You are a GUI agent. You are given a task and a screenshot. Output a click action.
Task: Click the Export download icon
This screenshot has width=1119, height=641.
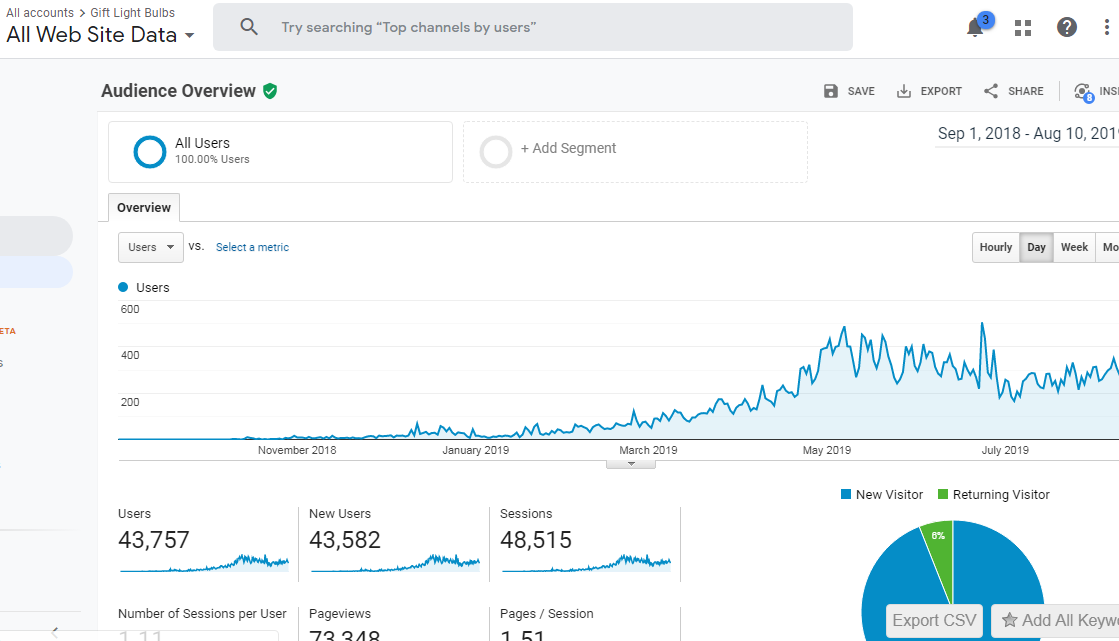[x=904, y=91]
